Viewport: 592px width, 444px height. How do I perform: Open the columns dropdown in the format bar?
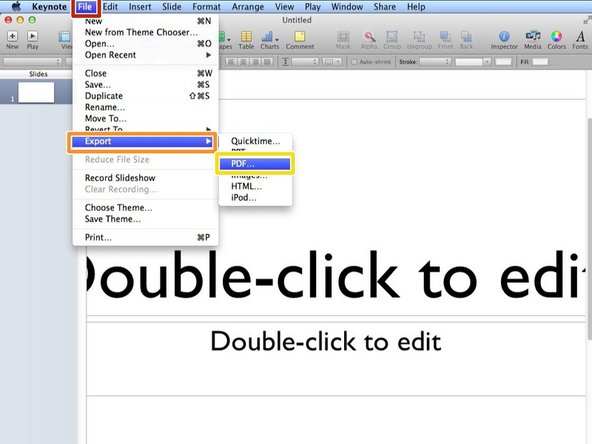[332, 62]
